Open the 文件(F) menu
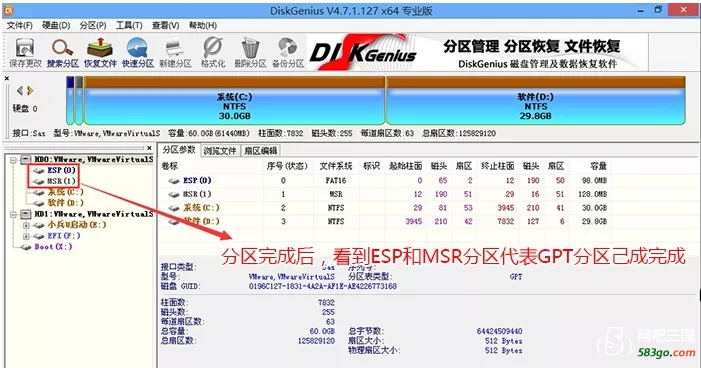Screen dimensions: 701x368 [x=20, y=25]
